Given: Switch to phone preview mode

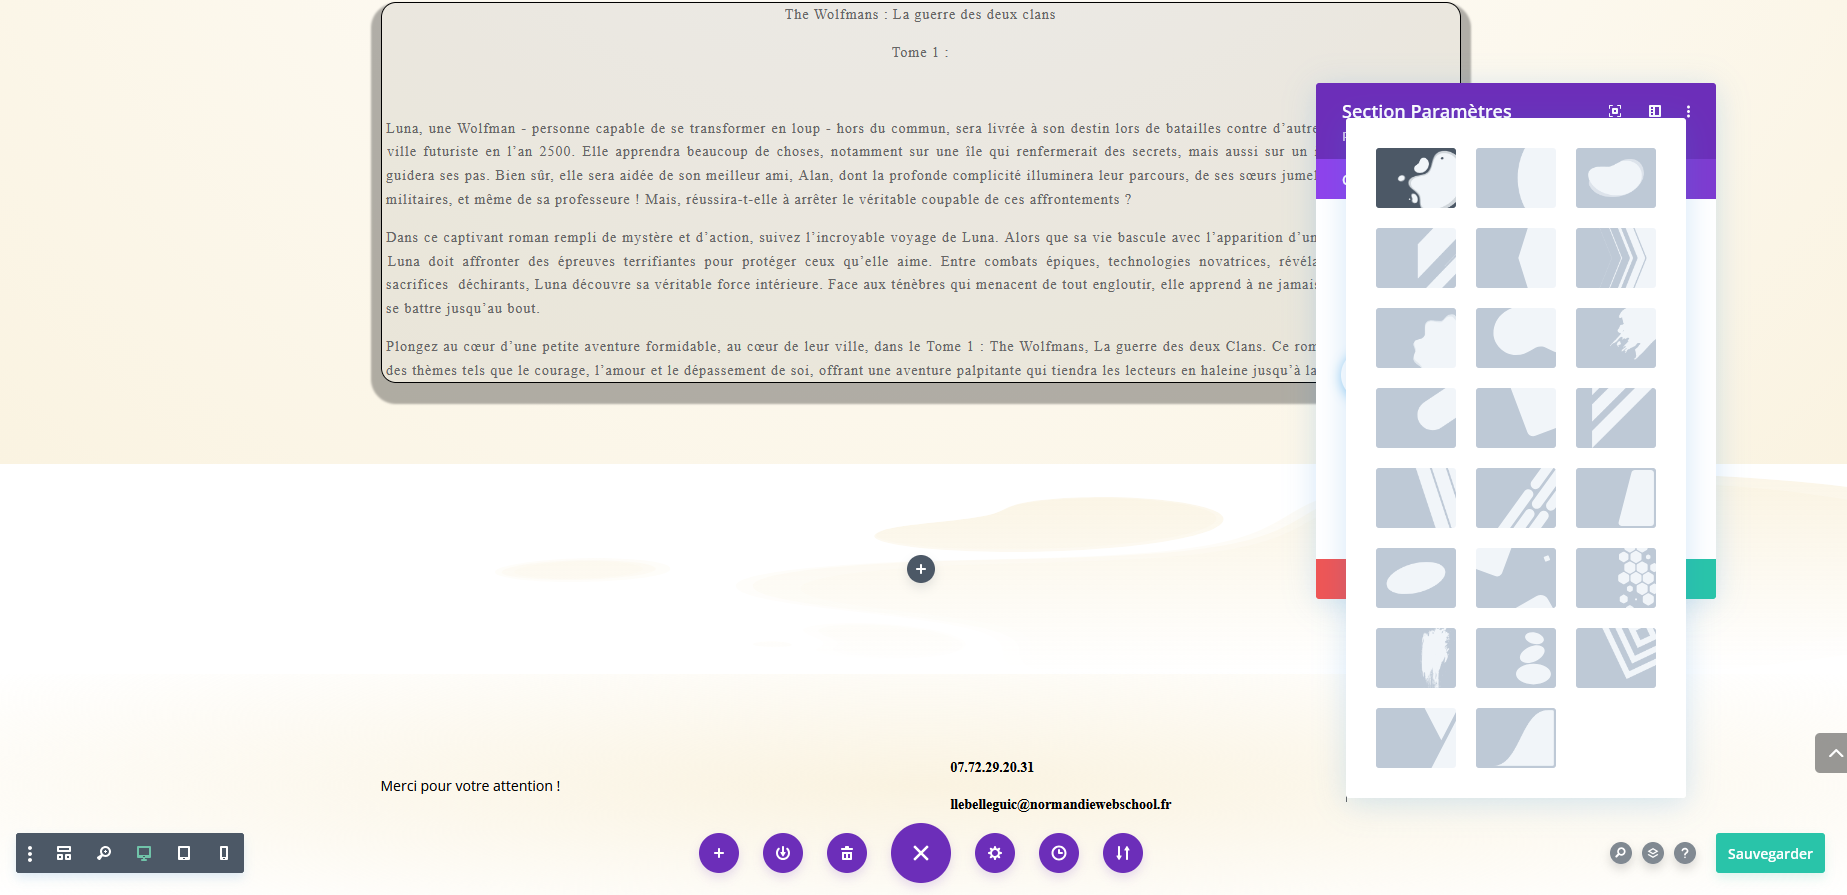Looking at the screenshot, I should click(x=224, y=853).
